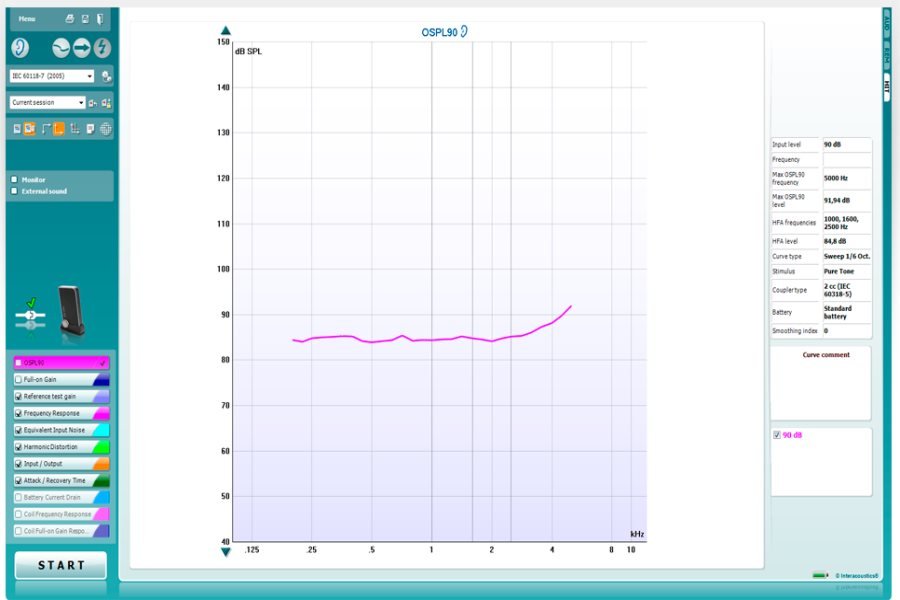Click the ear selection icon
This screenshot has height=600, width=900.
point(20,48)
